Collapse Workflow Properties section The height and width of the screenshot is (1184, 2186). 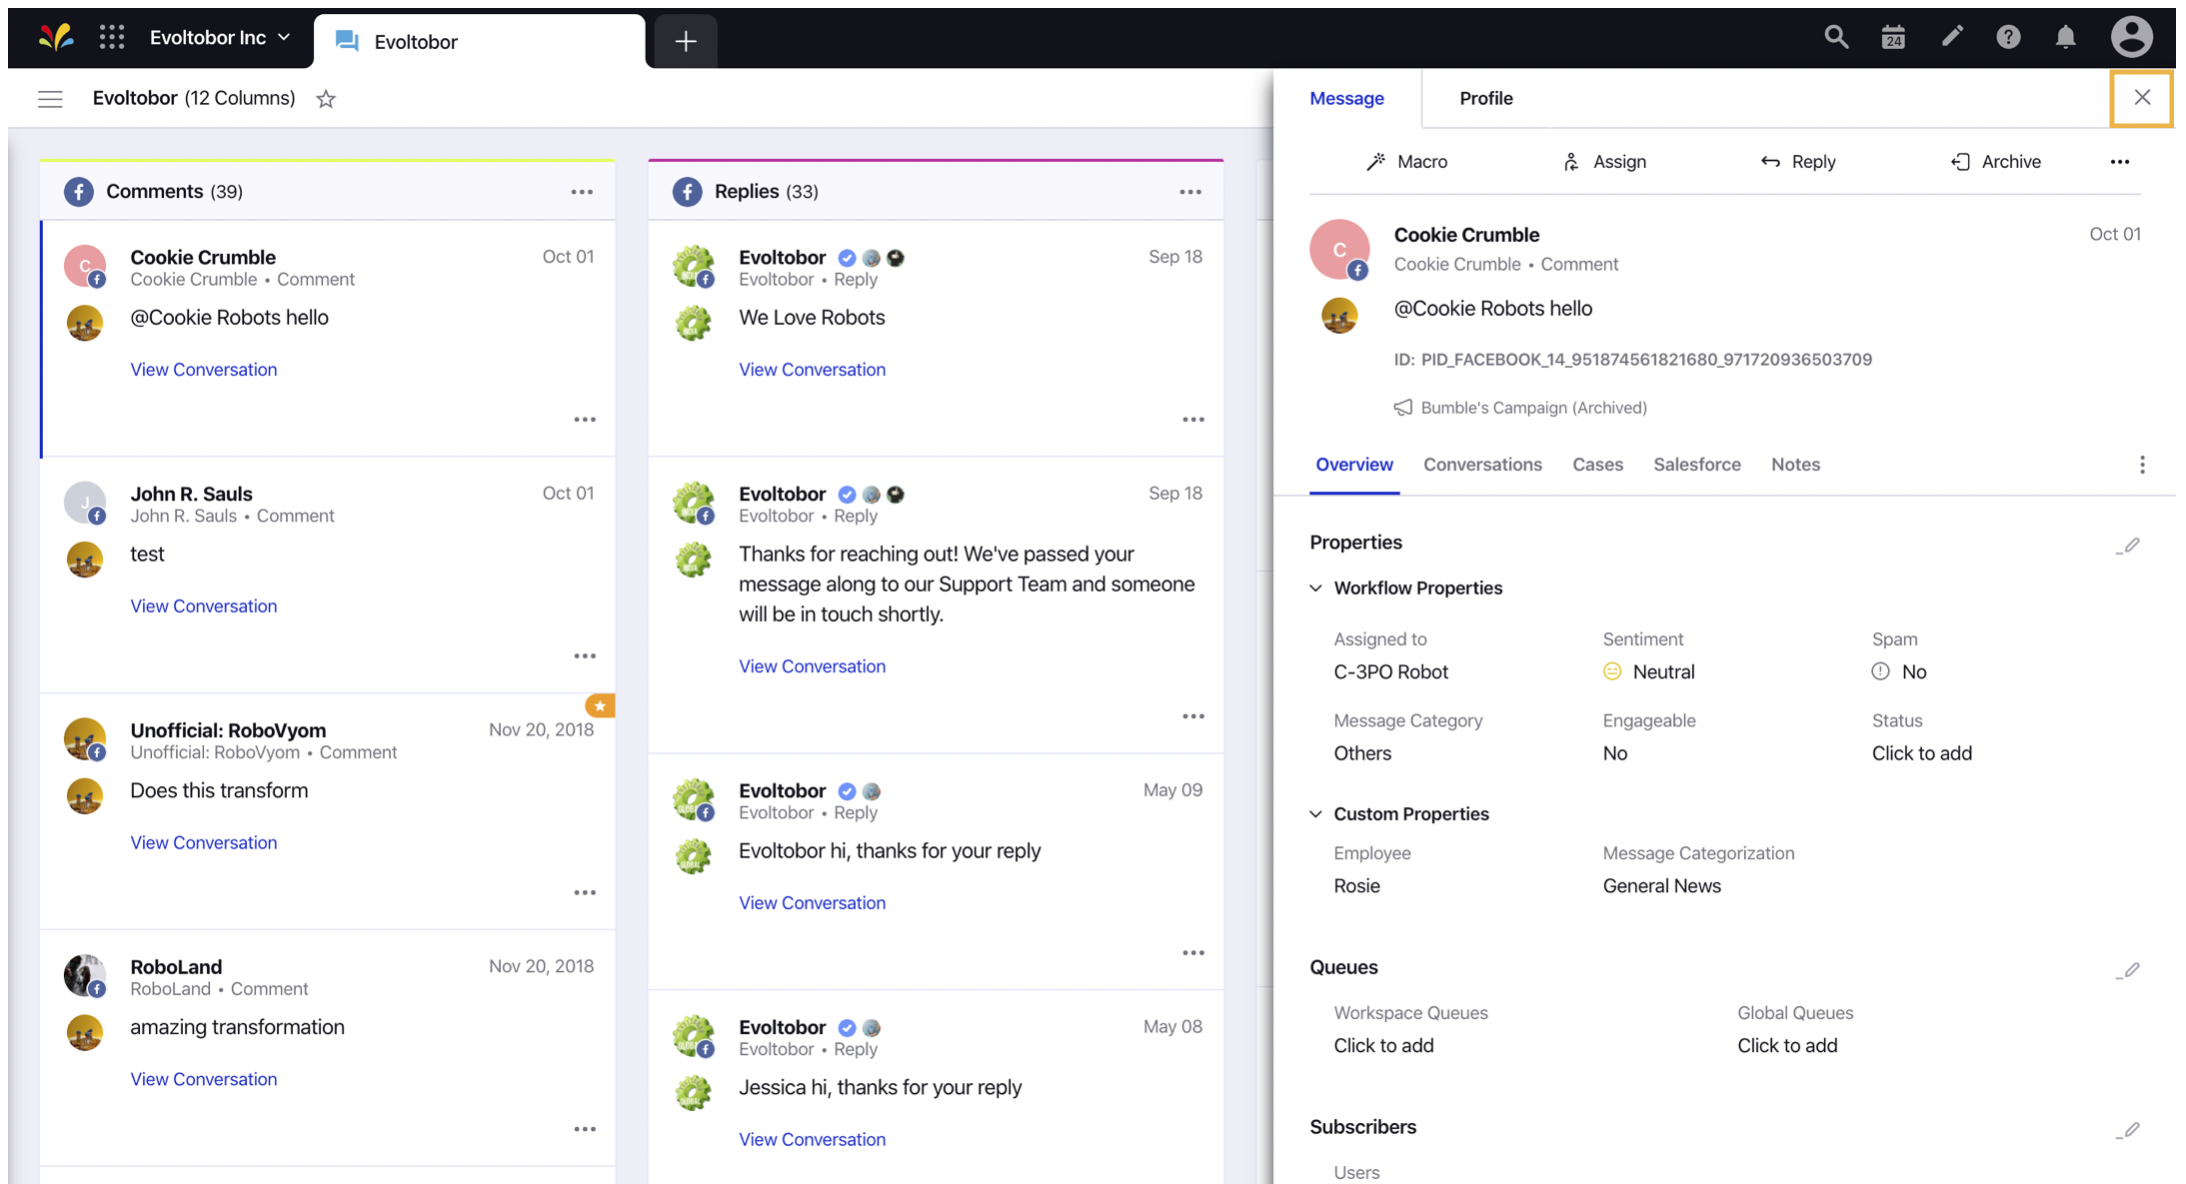[1316, 588]
